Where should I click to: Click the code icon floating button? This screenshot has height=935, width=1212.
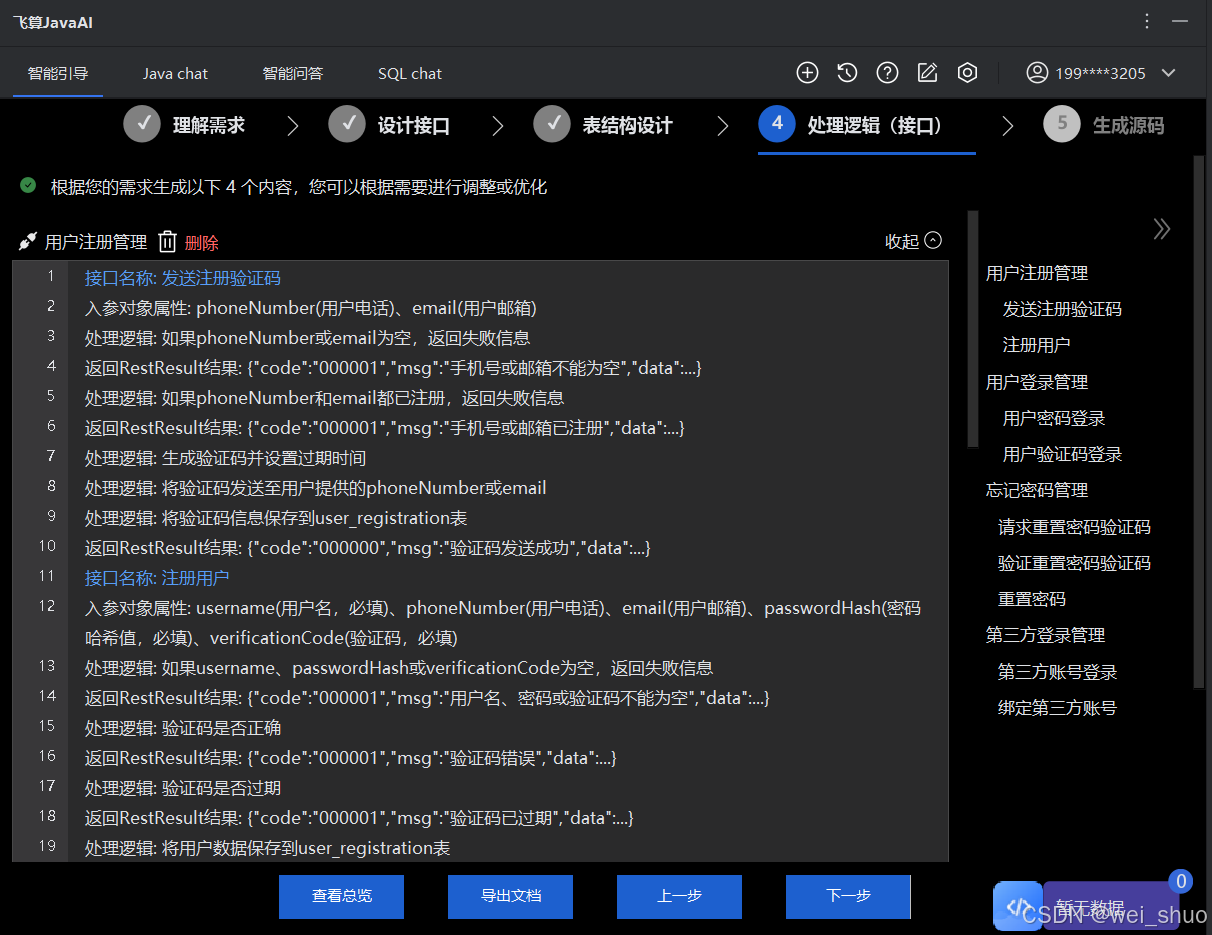click(1018, 907)
